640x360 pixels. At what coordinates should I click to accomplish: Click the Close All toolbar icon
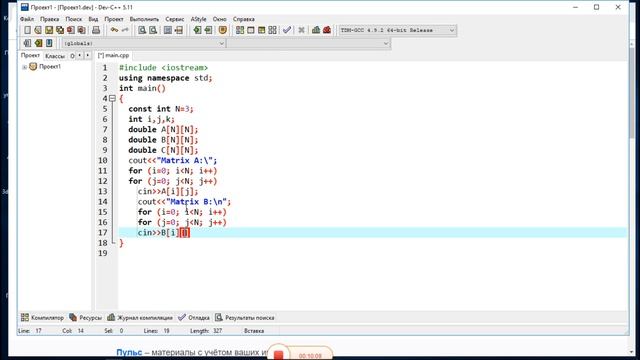[x=82, y=30]
